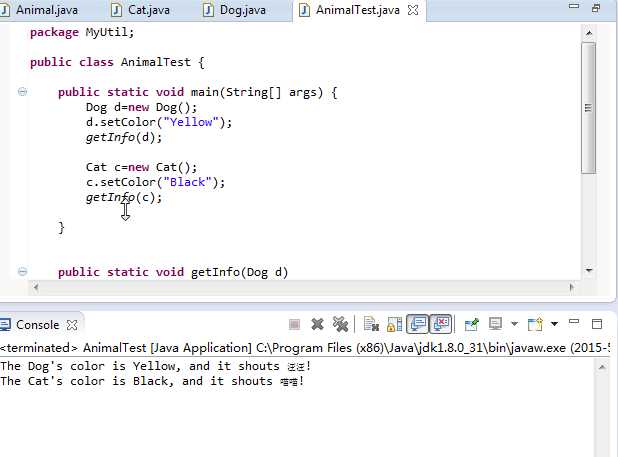This screenshot has height=457, width=618.
Task: Click the "Black" string literal
Action: (187, 182)
